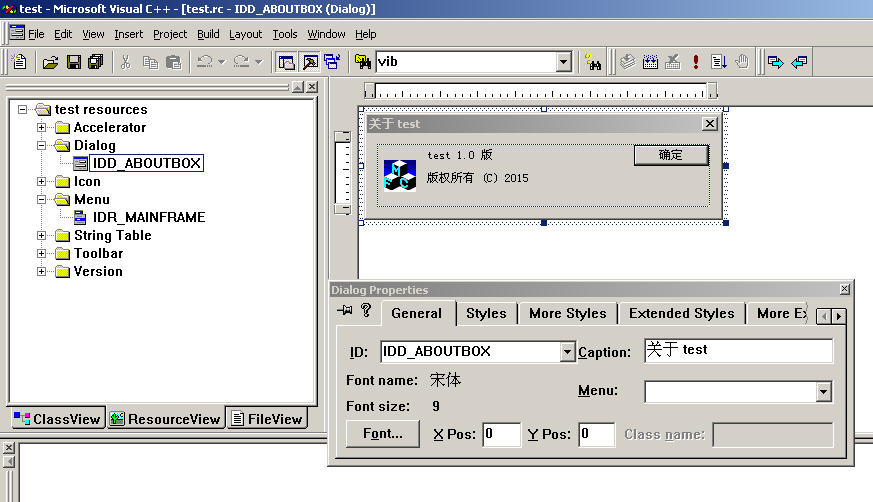Switch to the ClassView tab
This screenshot has height=502, width=873.
pyautogui.click(x=57, y=419)
